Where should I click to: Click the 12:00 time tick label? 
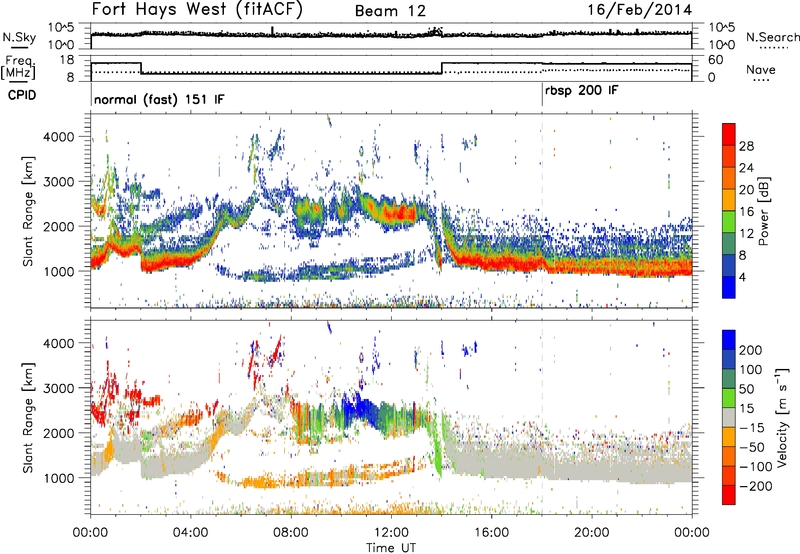pyautogui.click(x=391, y=533)
